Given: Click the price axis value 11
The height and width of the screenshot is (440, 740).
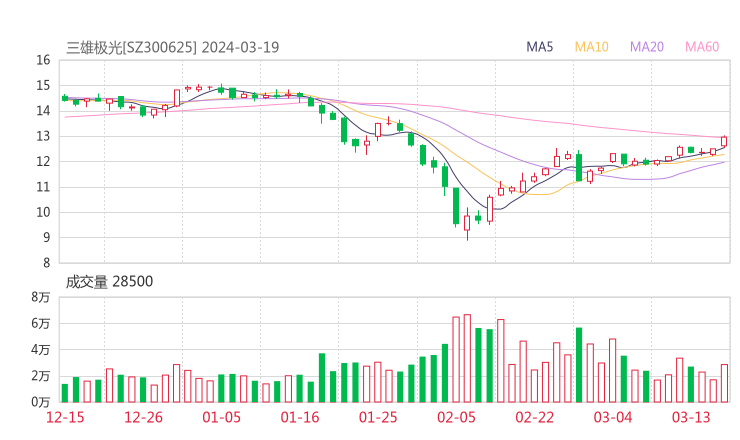Looking at the screenshot, I should coord(43,187).
